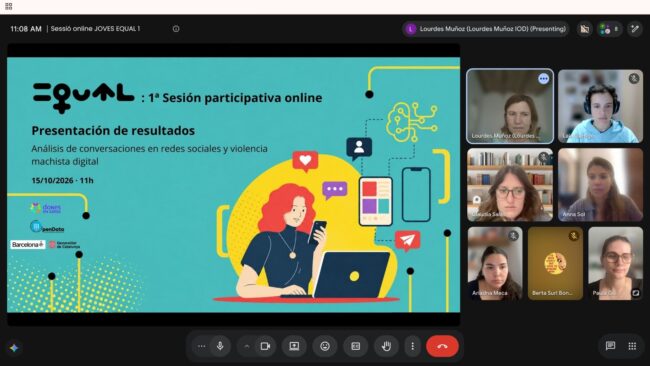Click the muted mic icon on Berta Suri tile
Image resolution: width=650 pixels, height=366 pixels.
pos(574,236)
